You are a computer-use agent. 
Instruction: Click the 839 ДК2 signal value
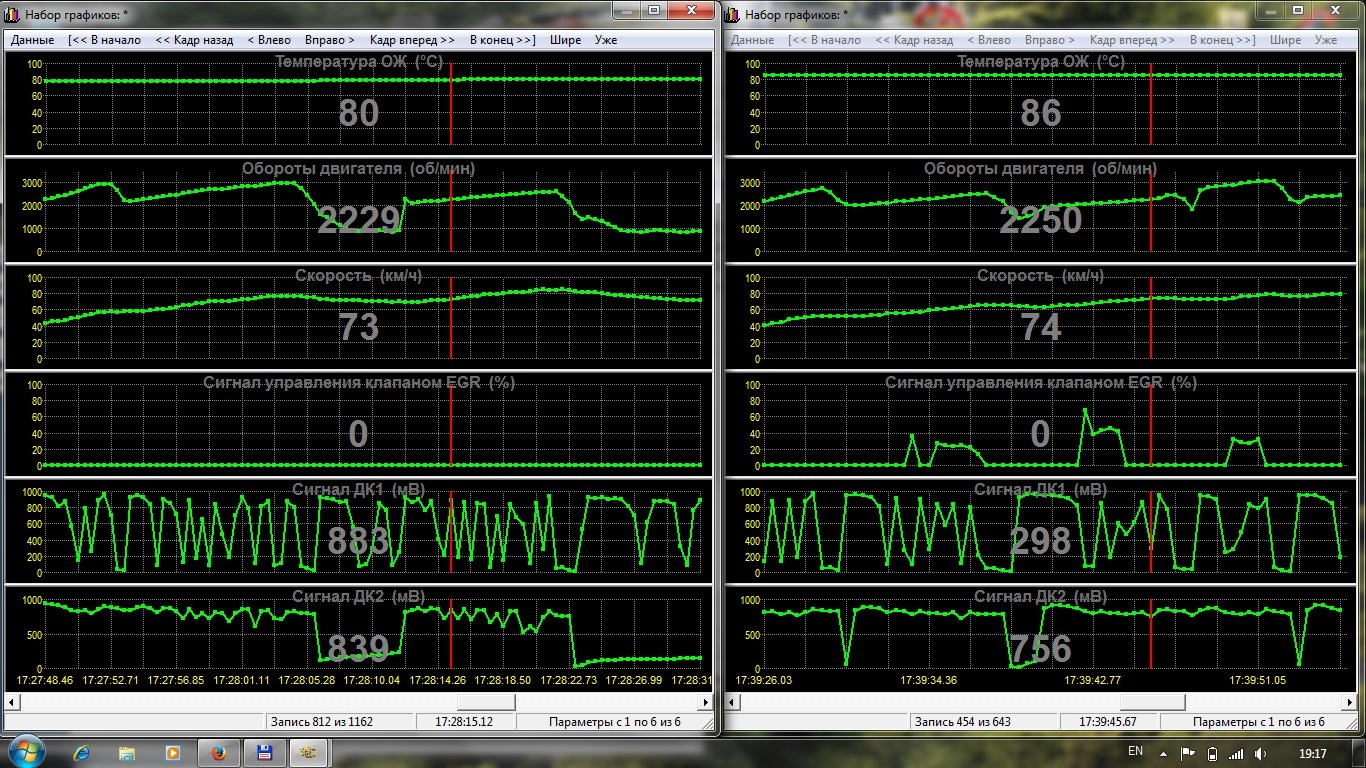tap(358, 649)
